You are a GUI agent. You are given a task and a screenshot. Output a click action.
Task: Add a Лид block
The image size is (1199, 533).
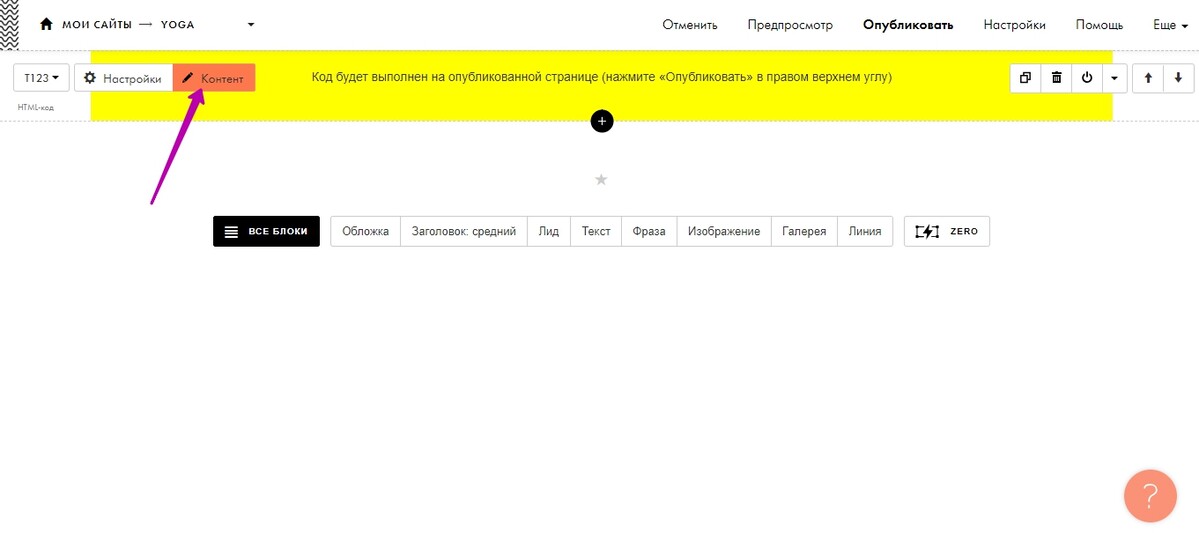point(548,231)
